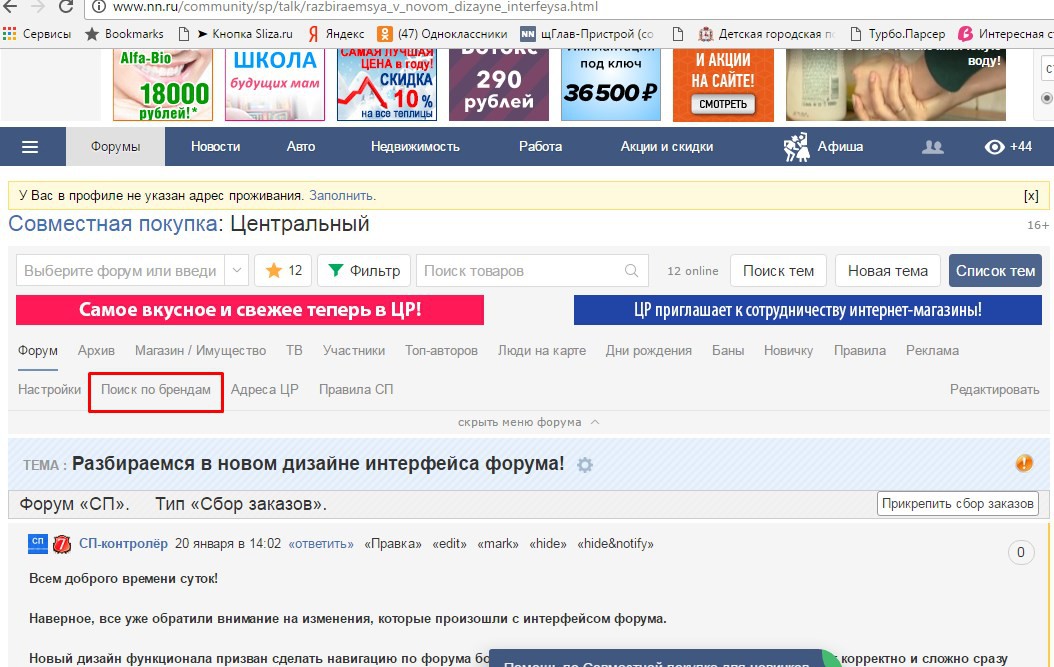Open Настройки in the forum menu
The width and height of the screenshot is (1054, 667).
coord(49,389)
